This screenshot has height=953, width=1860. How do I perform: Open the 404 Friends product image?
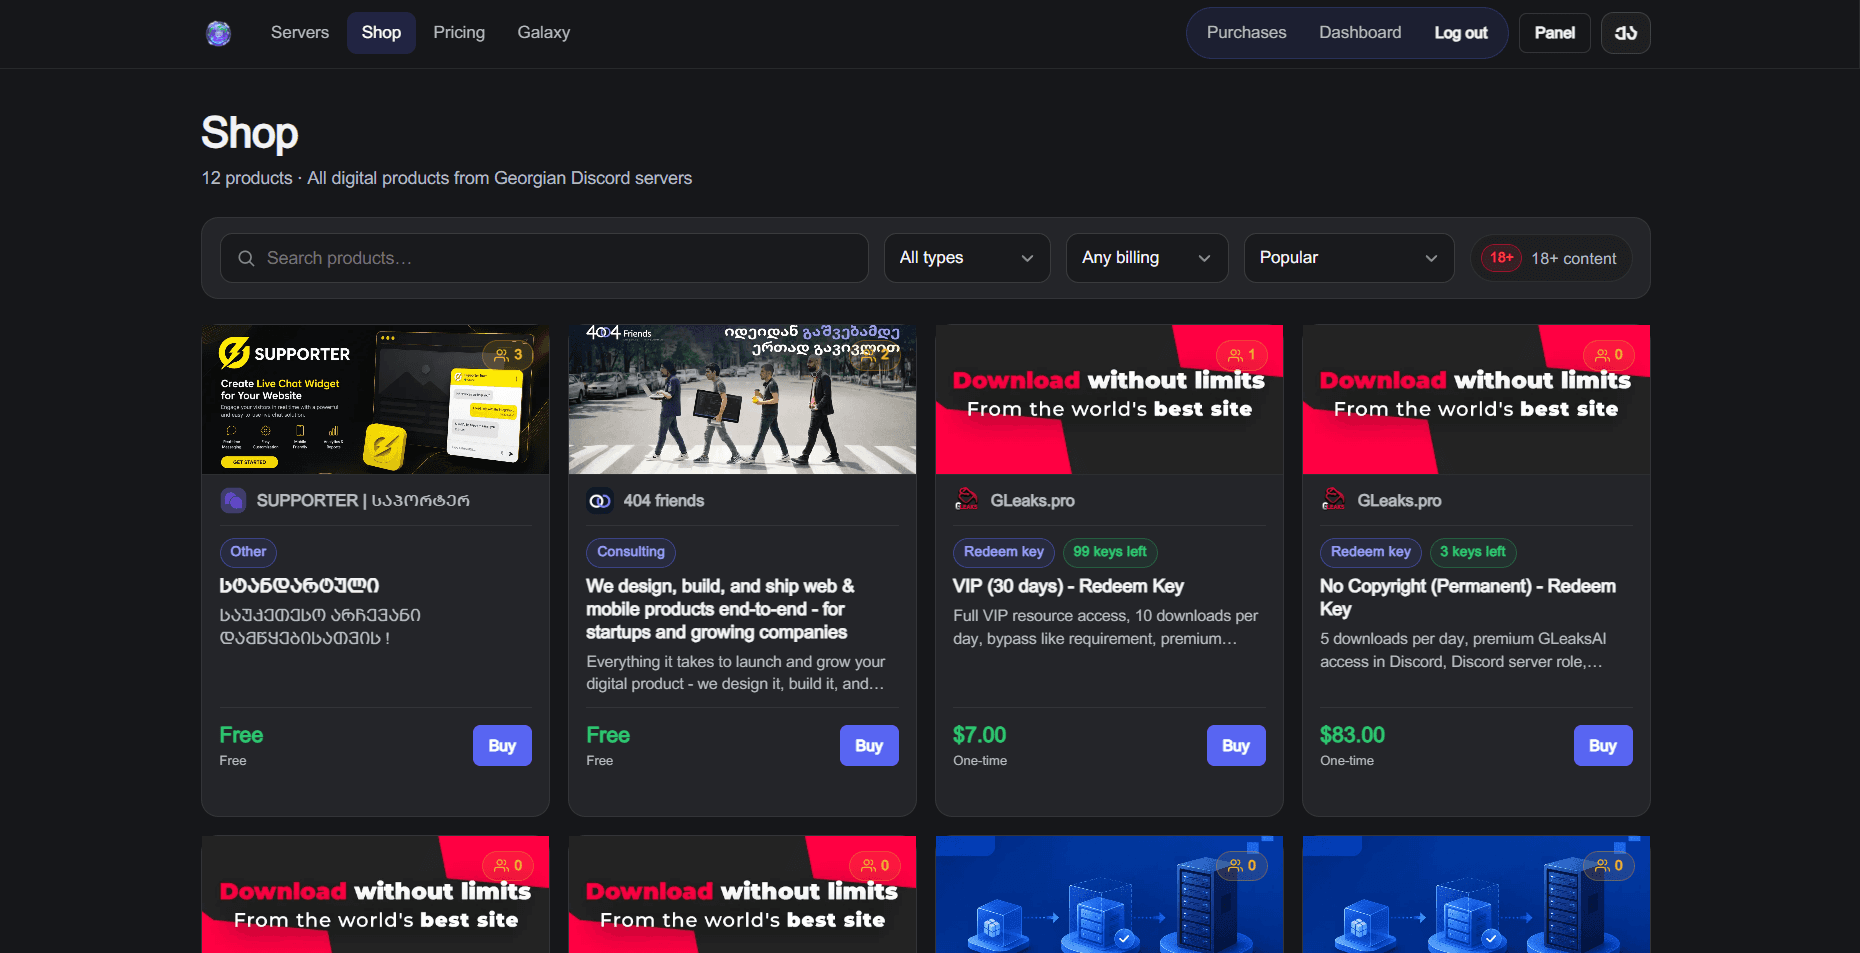point(742,399)
